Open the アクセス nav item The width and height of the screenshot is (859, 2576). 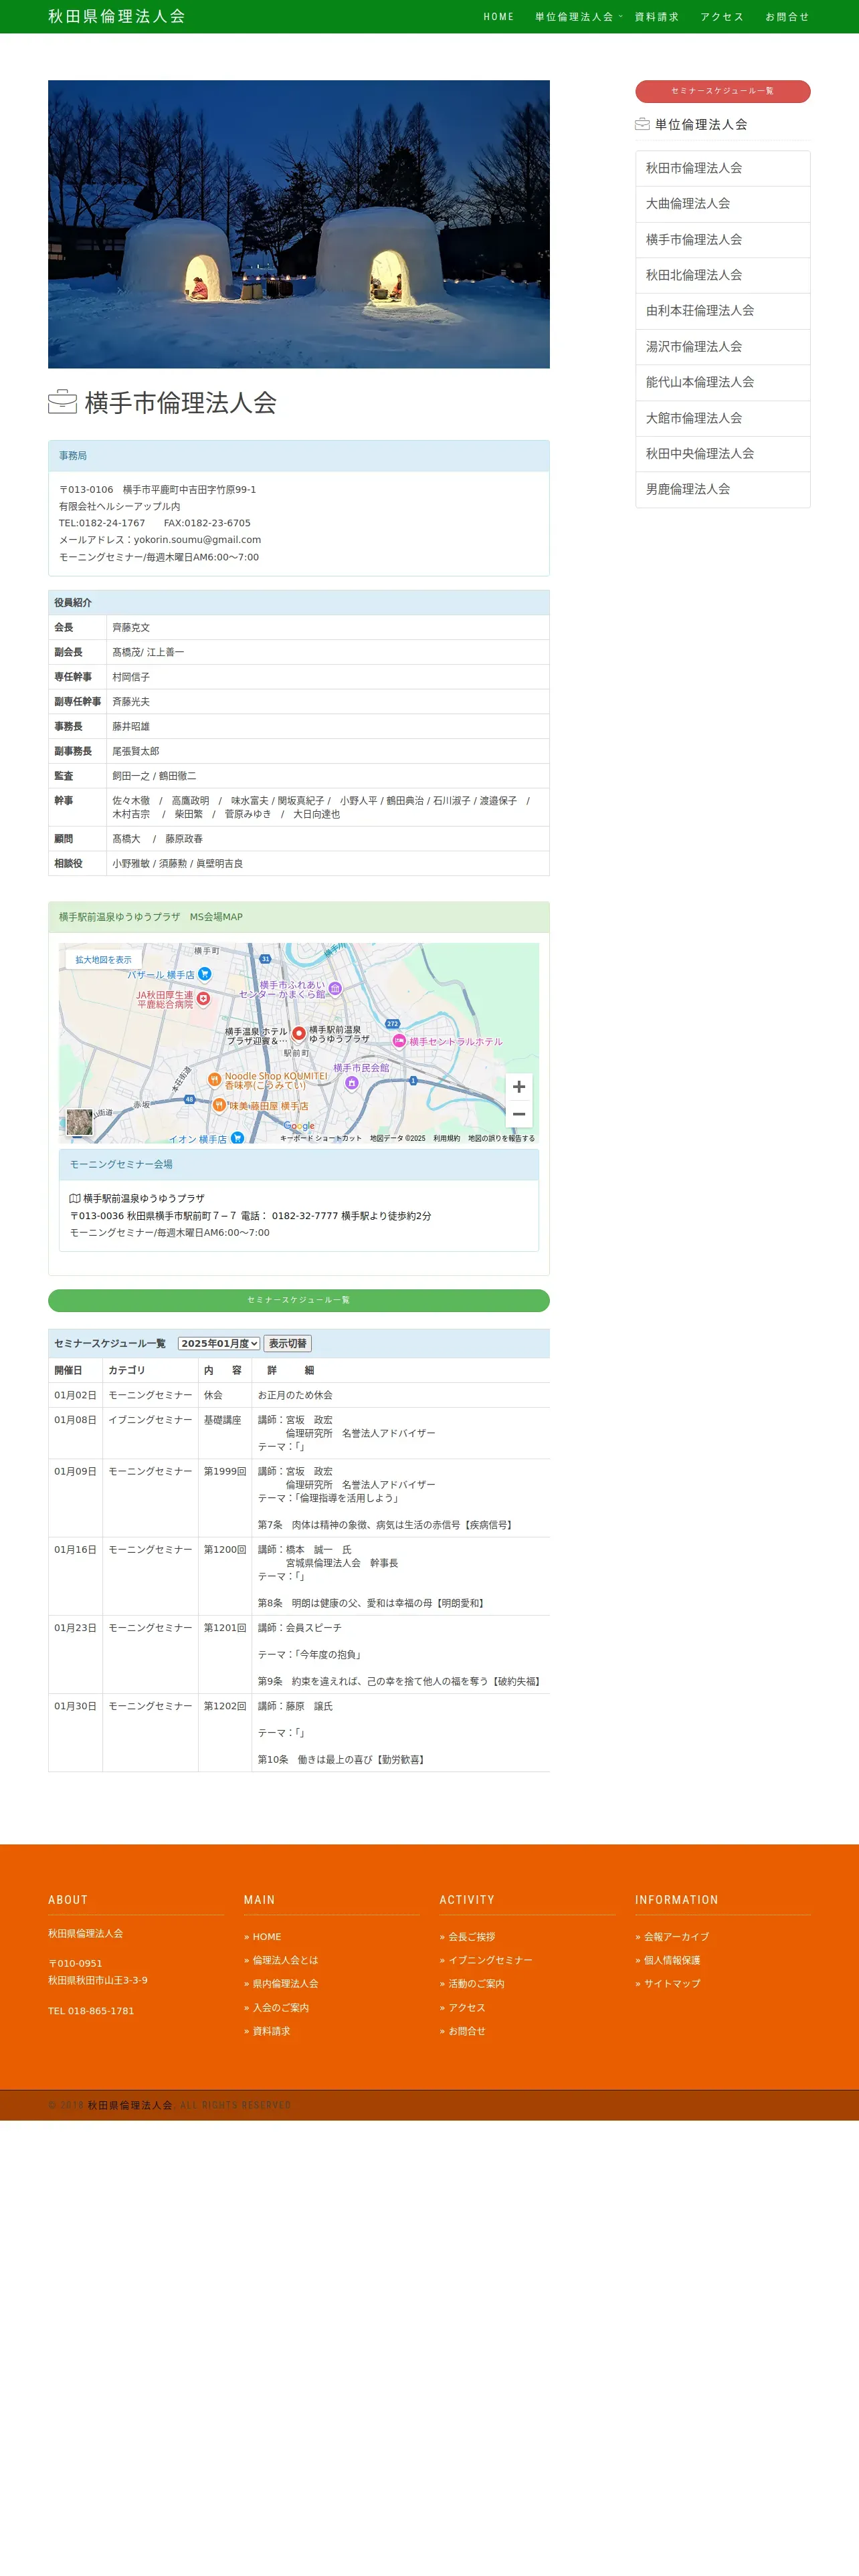tap(722, 17)
